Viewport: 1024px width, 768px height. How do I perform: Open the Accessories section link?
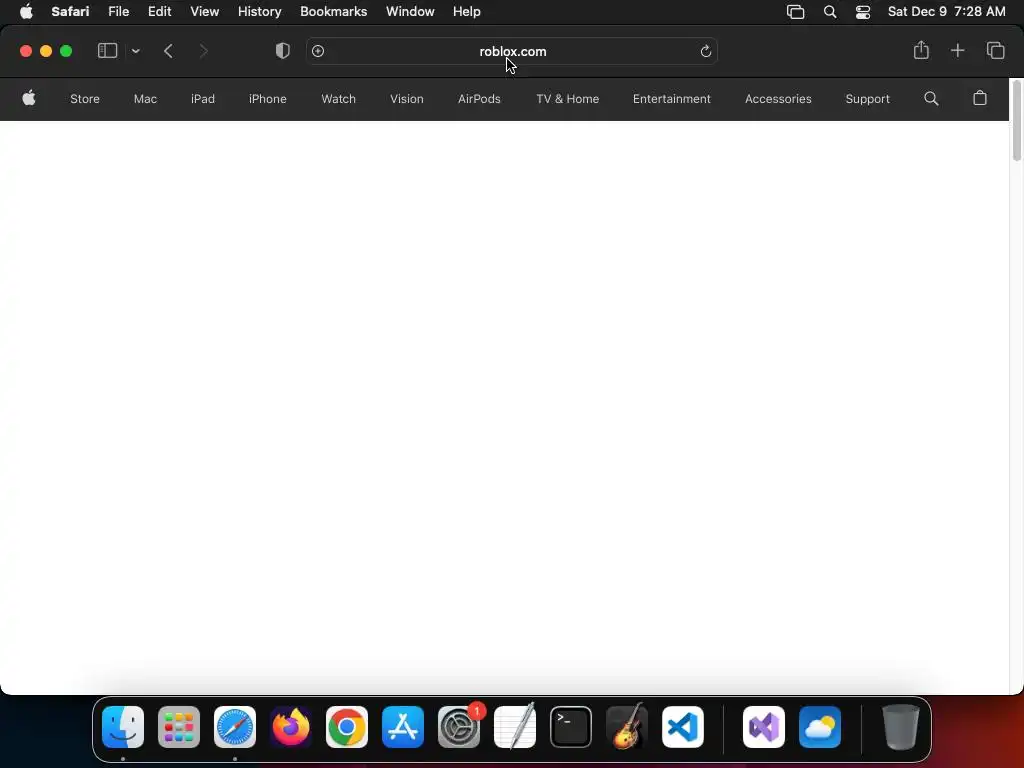pos(778,99)
